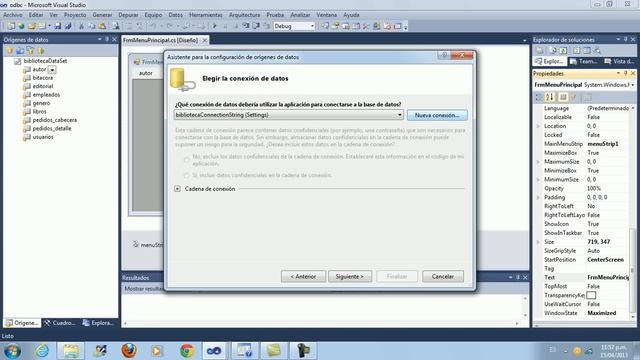This screenshot has height=360, width=640.
Task: Expand the Cadena de conexión section
Action: click(178, 189)
